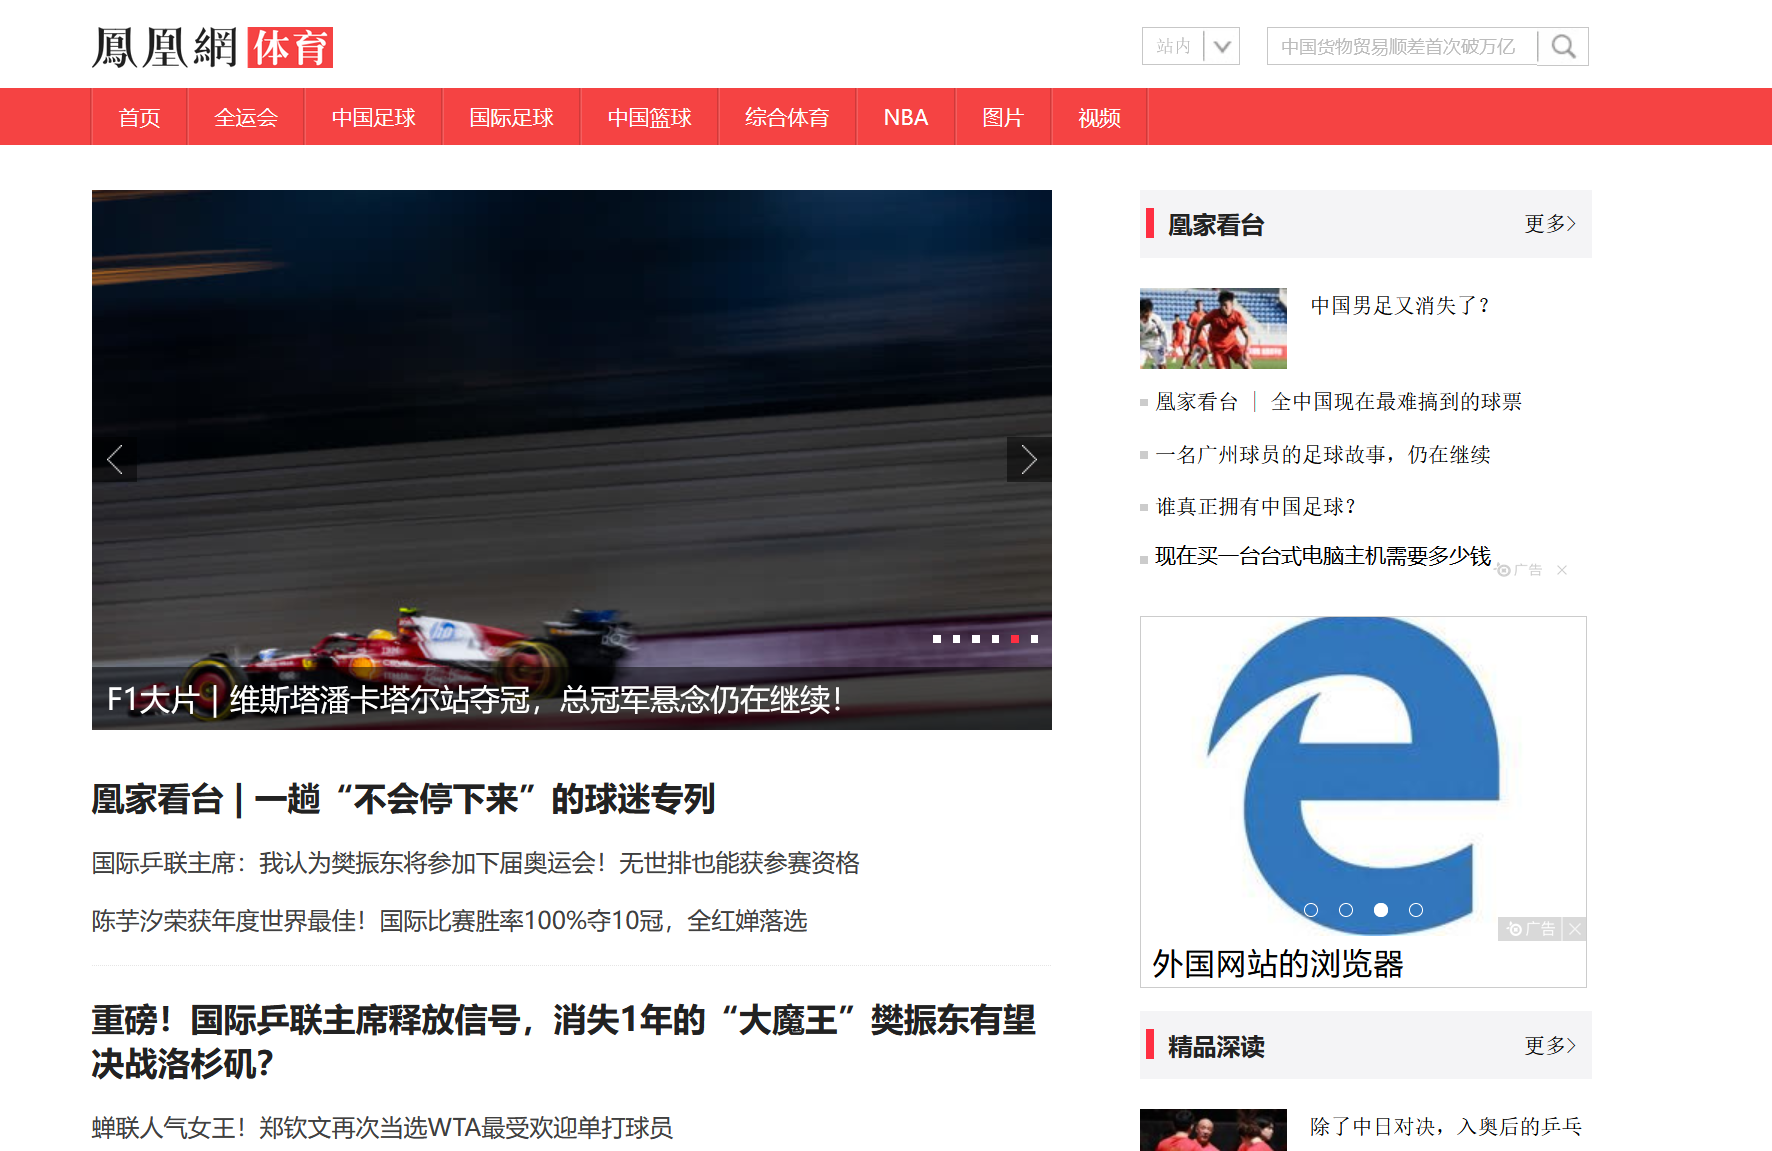1772x1151 pixels.
Task: Go to previous carousel slide arrow
Action: tap(115, 460)
